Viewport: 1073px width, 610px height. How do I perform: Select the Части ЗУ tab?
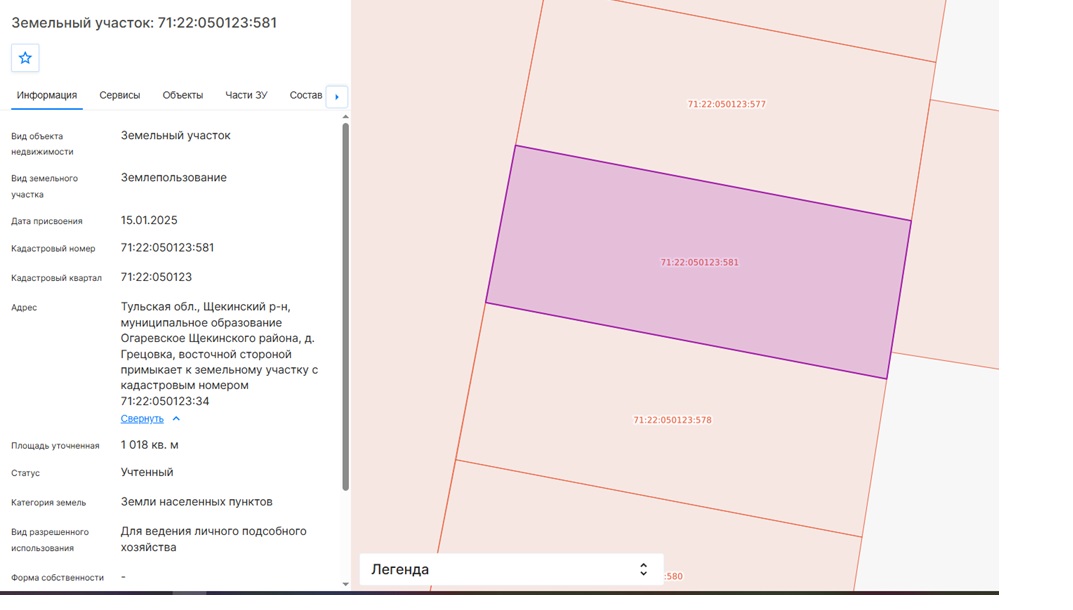coord(246,95)
